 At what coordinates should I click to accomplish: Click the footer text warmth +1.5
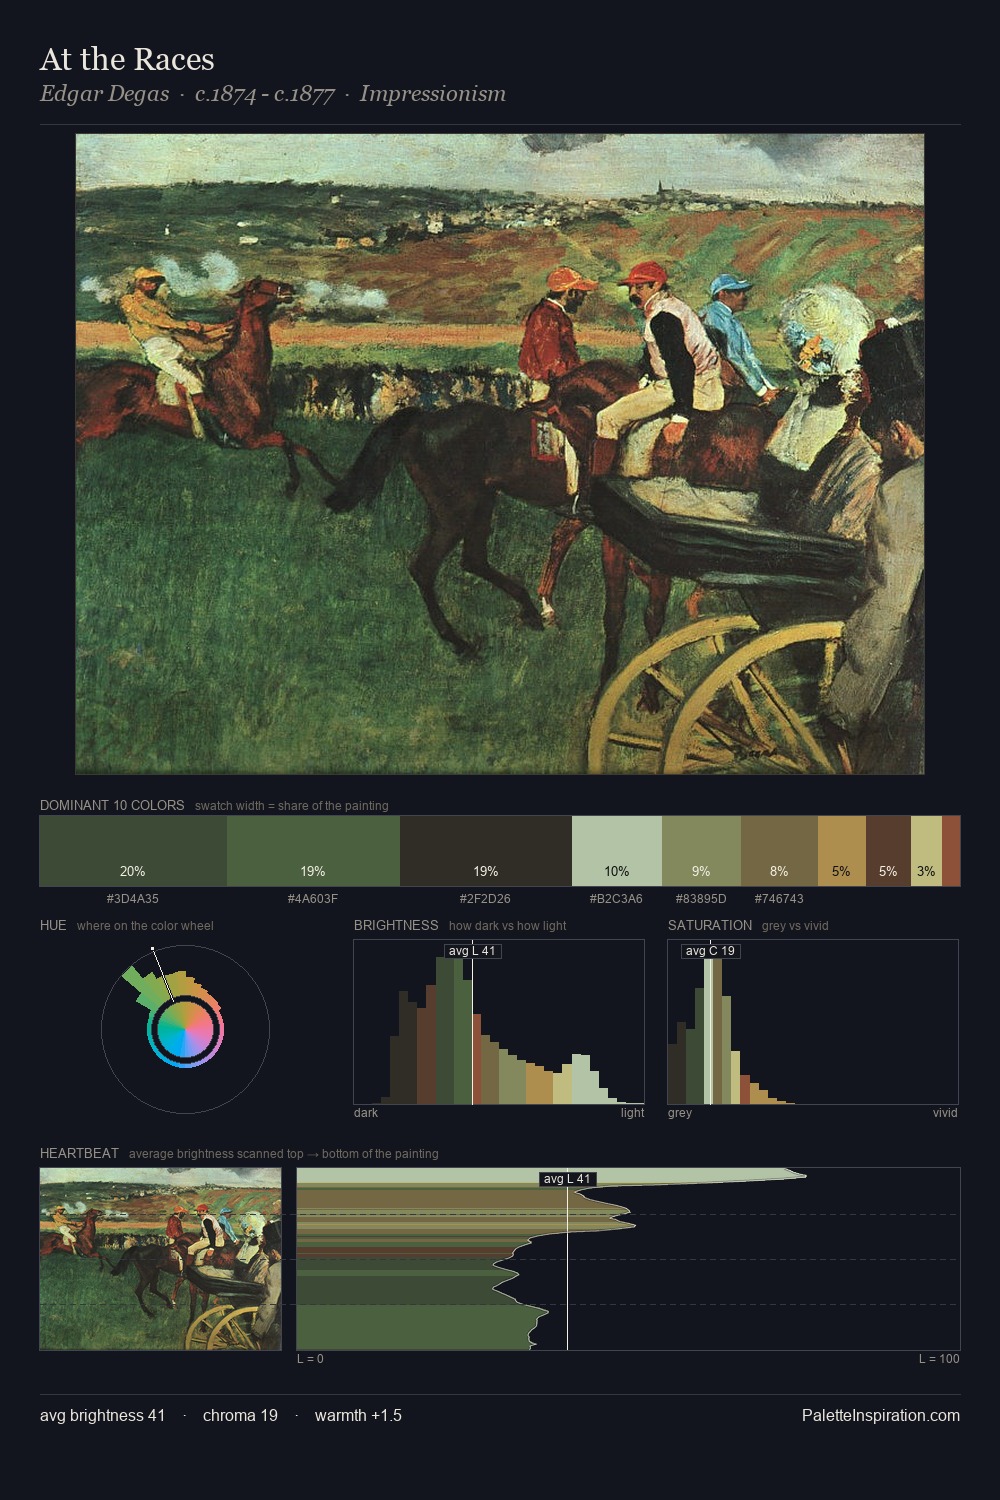pyautogui.click(x=358, y=1415)
